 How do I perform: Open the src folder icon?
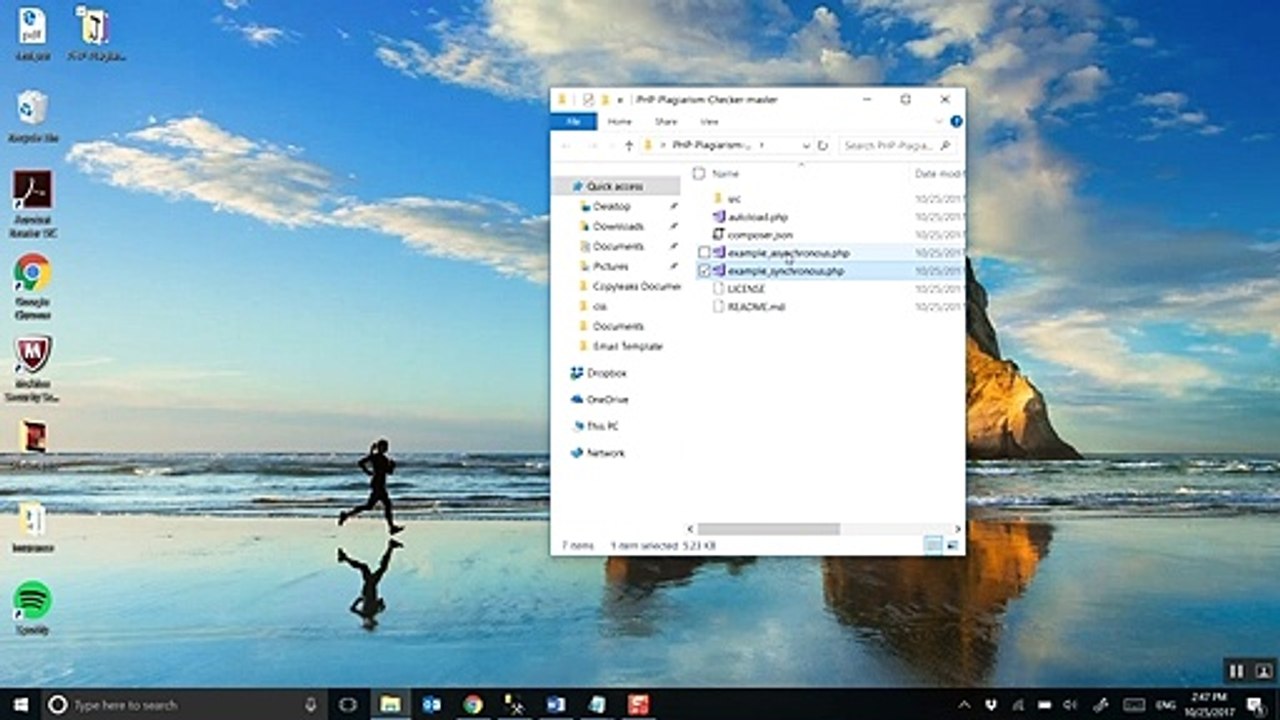[717, 198]
